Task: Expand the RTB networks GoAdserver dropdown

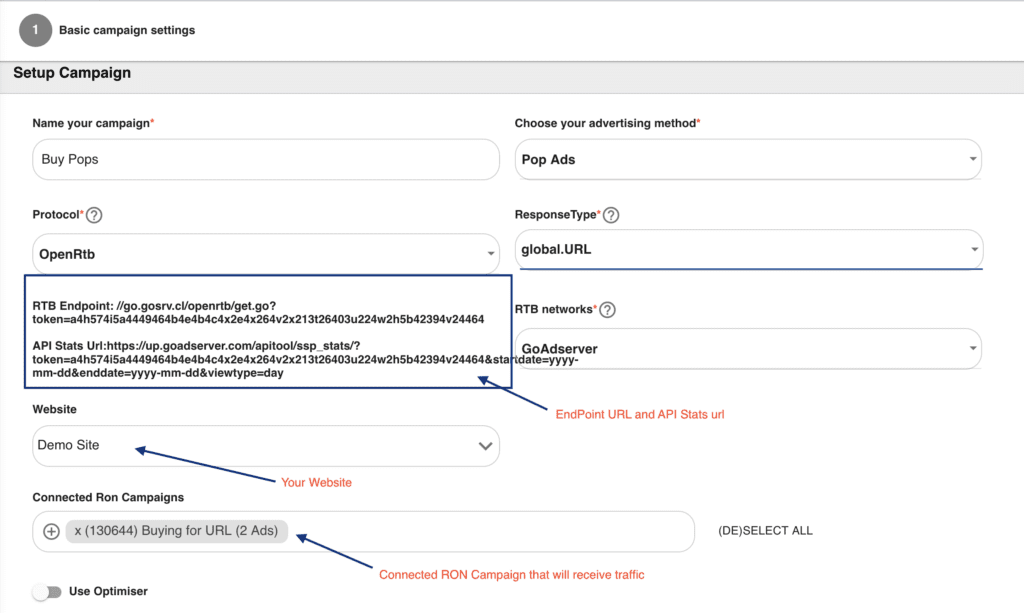Action: coord(747,349)
